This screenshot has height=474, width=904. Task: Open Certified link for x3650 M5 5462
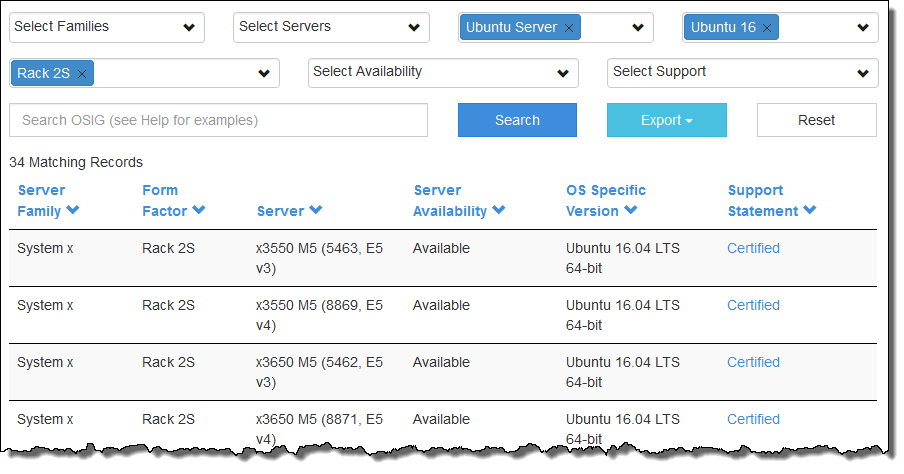pos(753,362)
